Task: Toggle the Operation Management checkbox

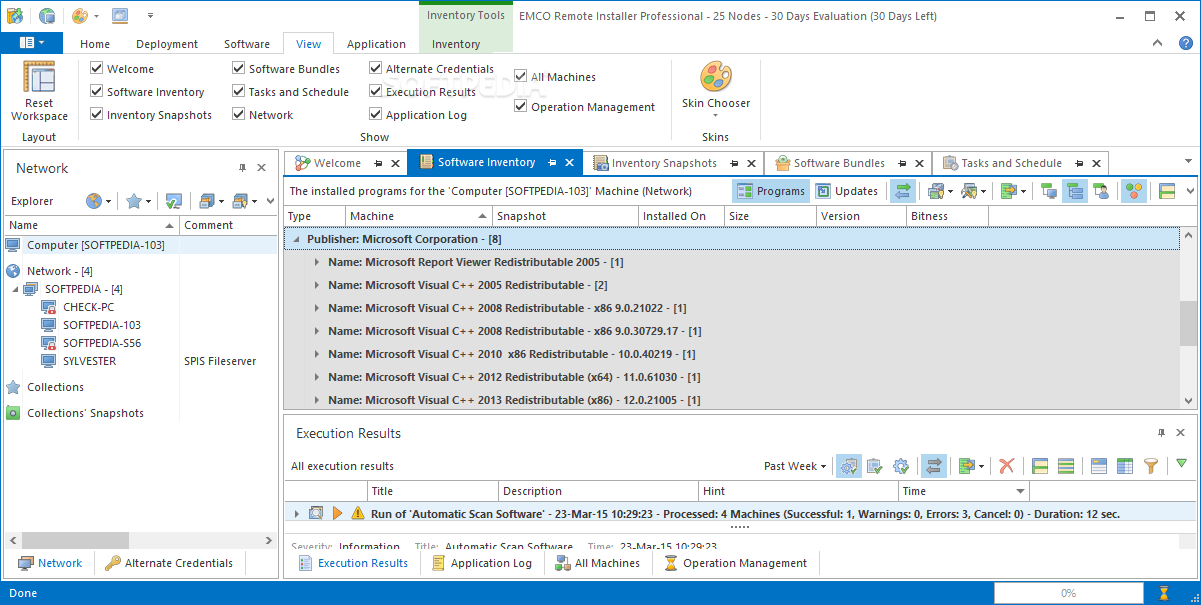Action: (521, 107)
